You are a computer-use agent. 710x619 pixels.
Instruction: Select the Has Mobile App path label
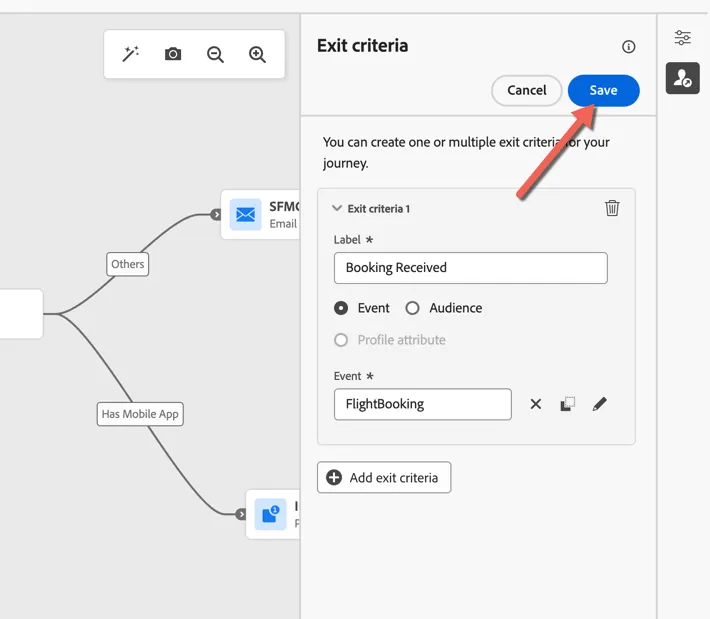click(x=140, y=414)
